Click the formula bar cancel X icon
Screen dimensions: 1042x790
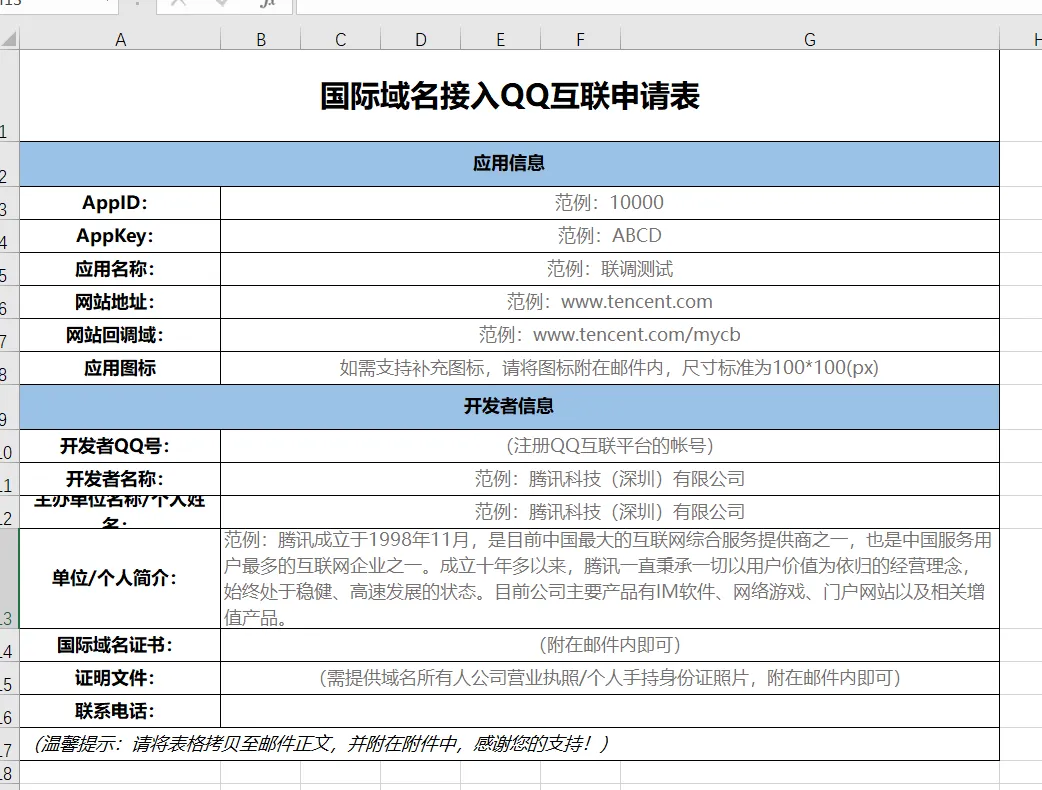(179, 4)
